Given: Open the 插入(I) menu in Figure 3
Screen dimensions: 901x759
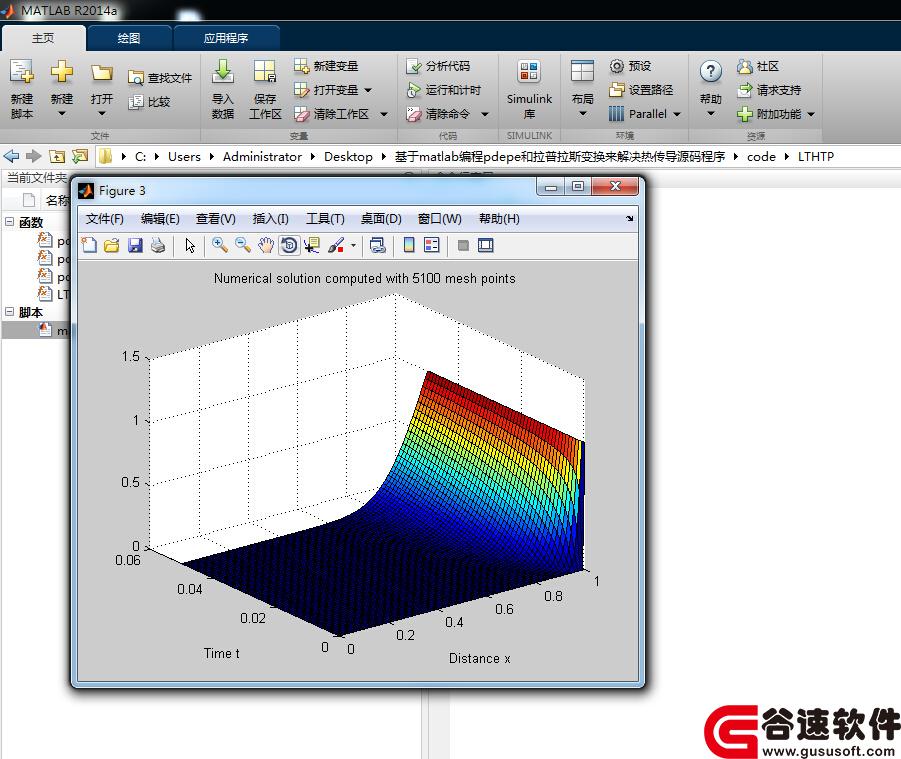Looking at the screenshot, I should coord(271,219).
